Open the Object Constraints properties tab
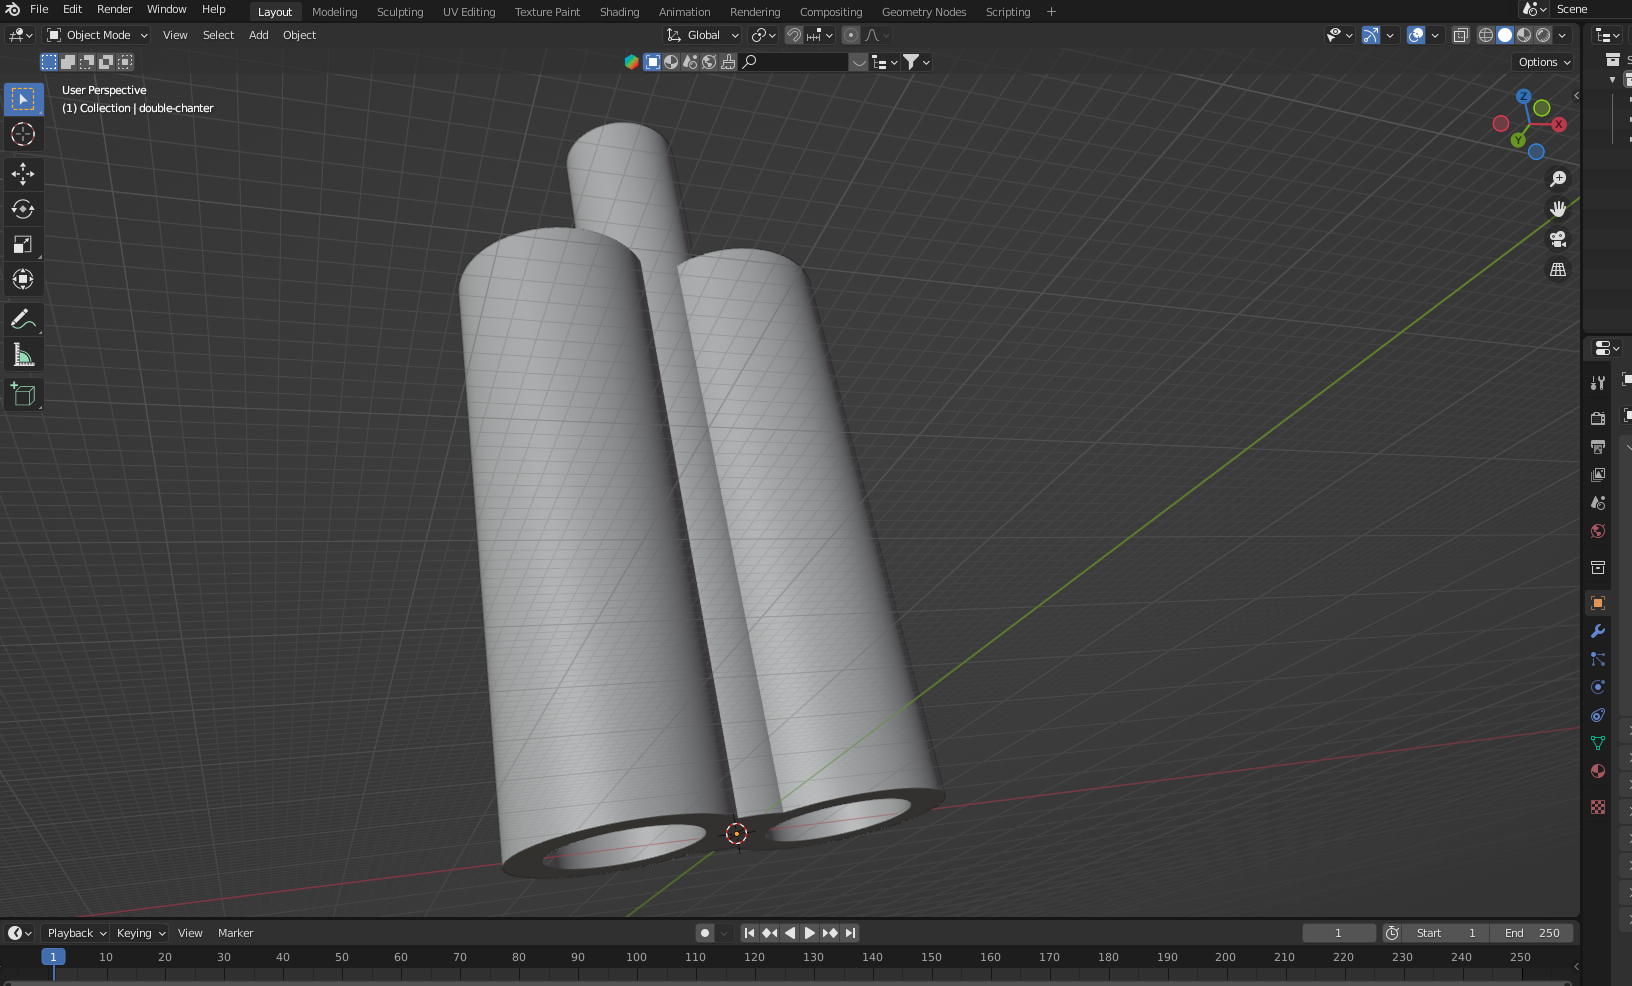1632x986 pixels. click(1598, 715)
